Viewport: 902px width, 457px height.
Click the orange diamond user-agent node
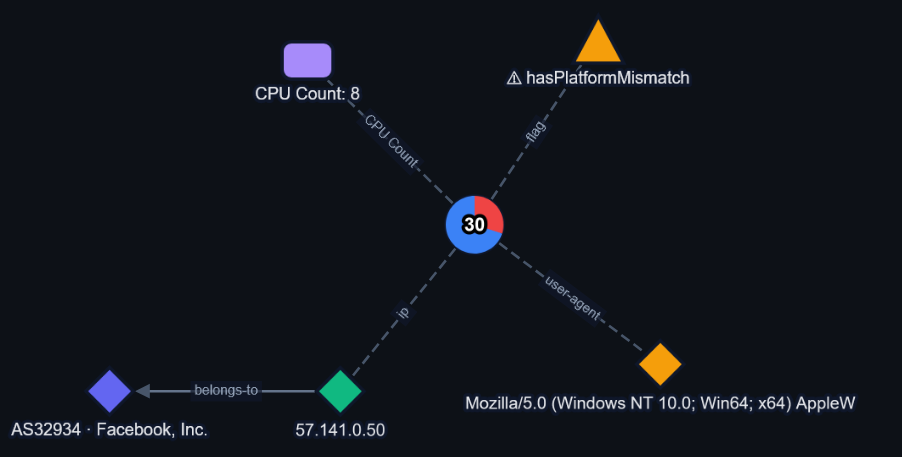[x=660, y=364]
